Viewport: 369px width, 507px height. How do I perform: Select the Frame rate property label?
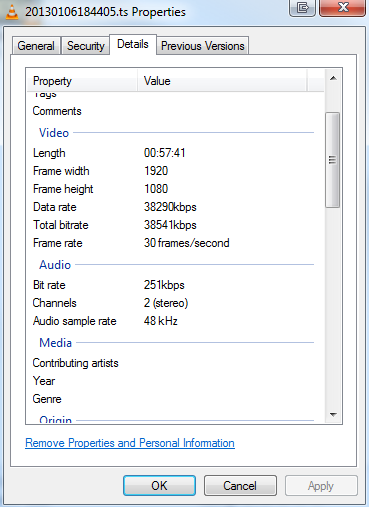(x=58, y=243)
